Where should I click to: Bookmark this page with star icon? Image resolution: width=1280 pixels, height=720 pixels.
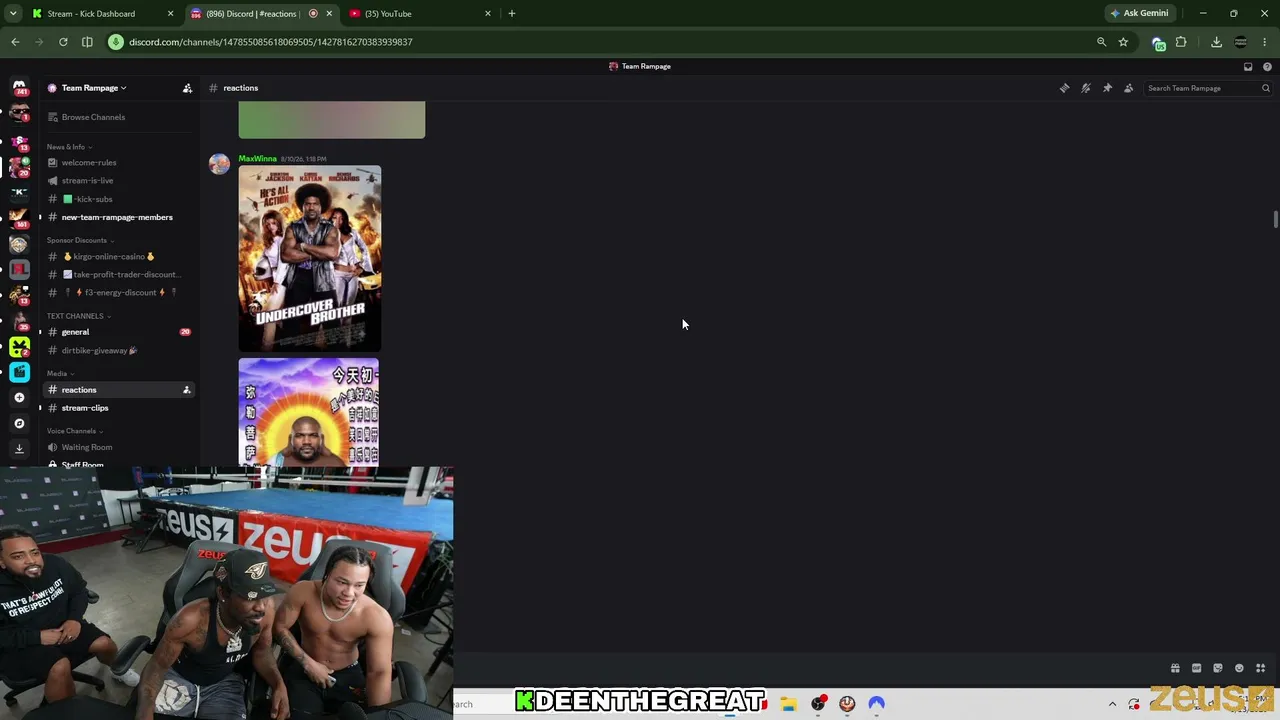tap(1123, 42)
